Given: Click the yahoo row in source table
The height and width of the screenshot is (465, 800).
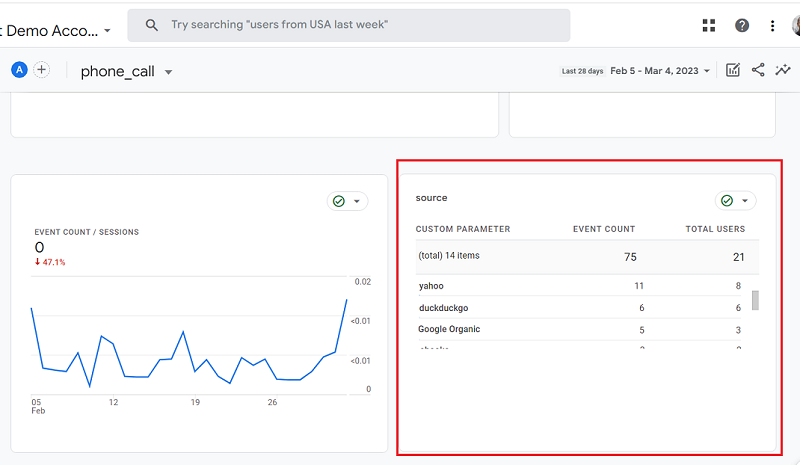Looking at the screenshot, I should click(x=431, y=286).
